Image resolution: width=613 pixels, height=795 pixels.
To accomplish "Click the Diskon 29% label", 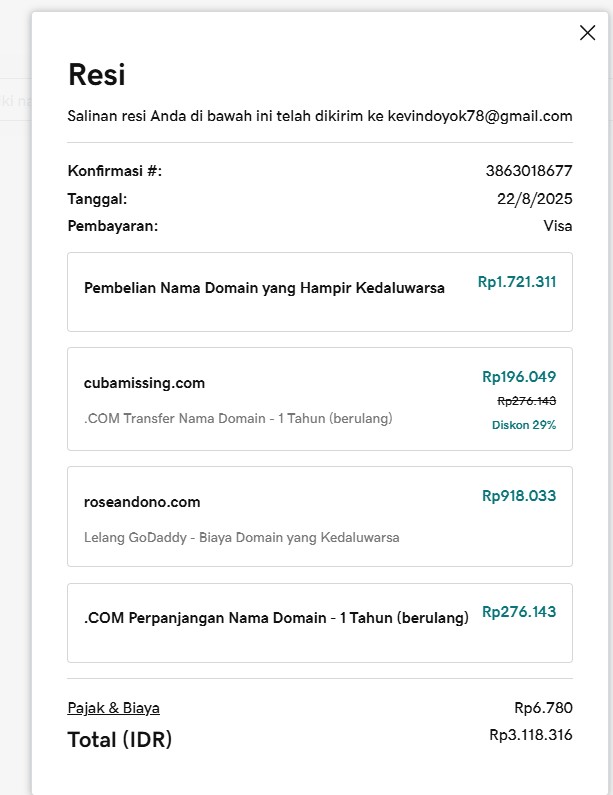I will pyautogui.click(x=523, y=425).
